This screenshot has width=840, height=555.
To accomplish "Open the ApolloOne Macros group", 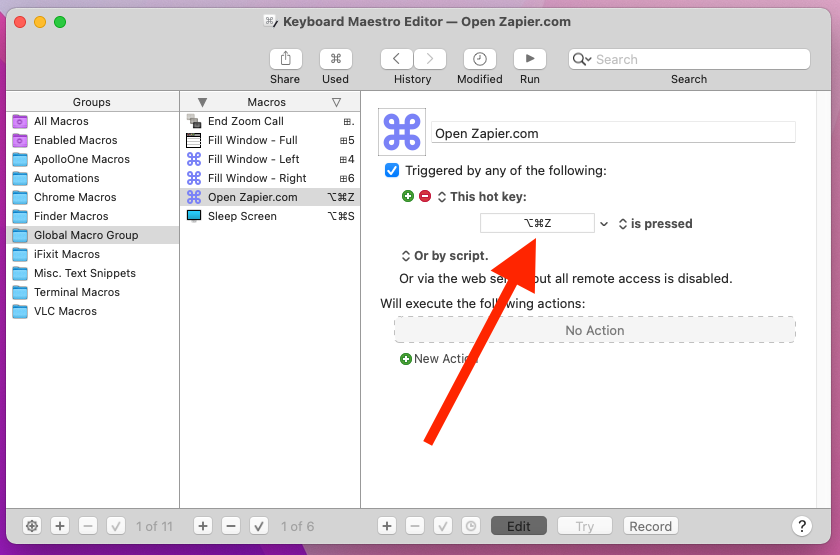I will coord(93,159).
